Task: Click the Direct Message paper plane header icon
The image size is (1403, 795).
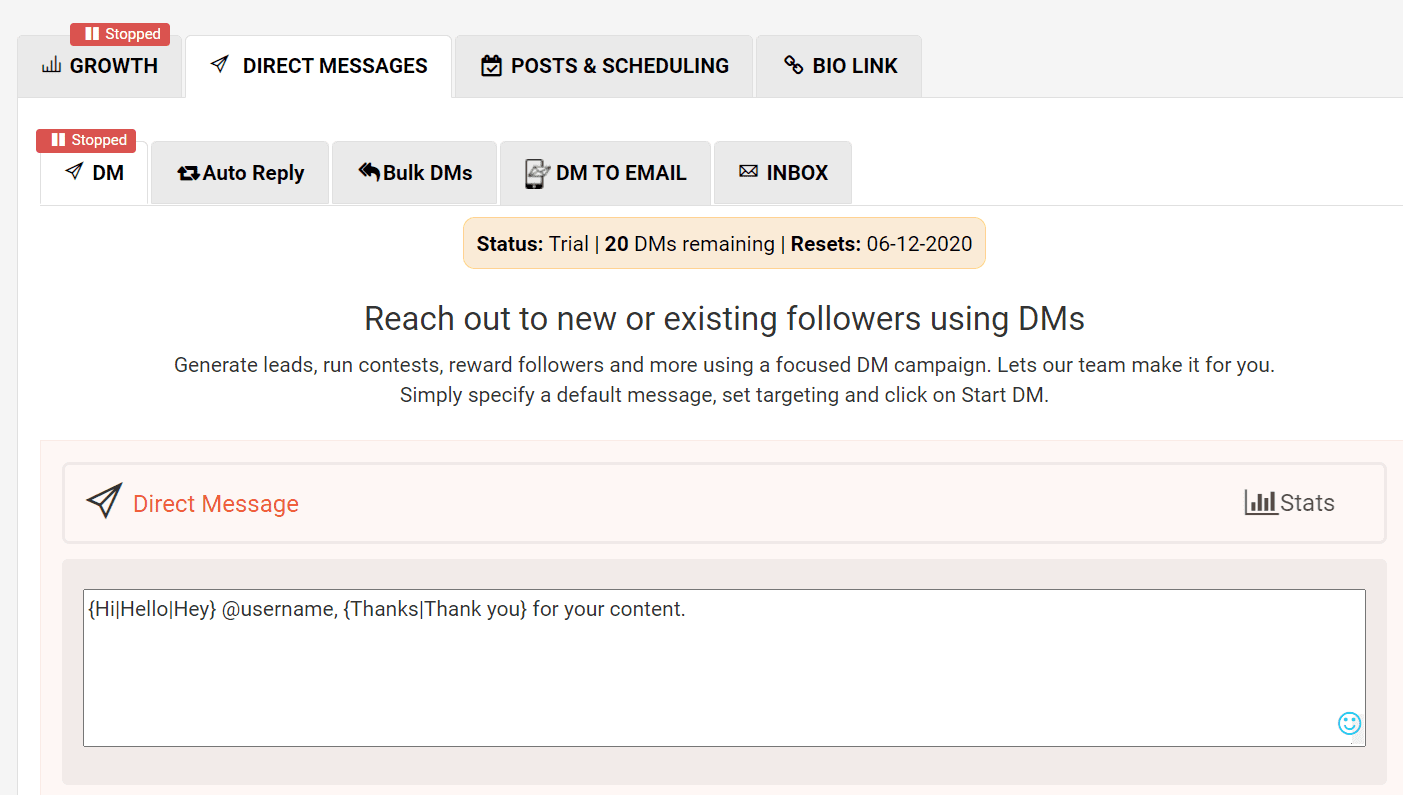Action: pos(103,502)
